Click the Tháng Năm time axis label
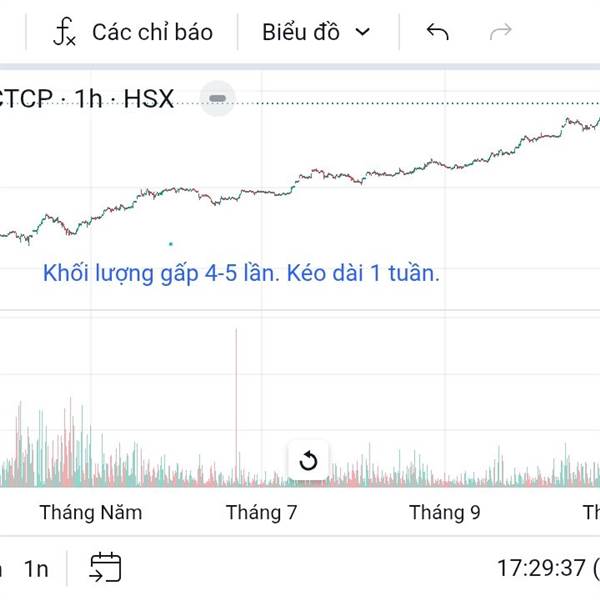The width and height of the screenshot is (600, 600). pos(91,513)
